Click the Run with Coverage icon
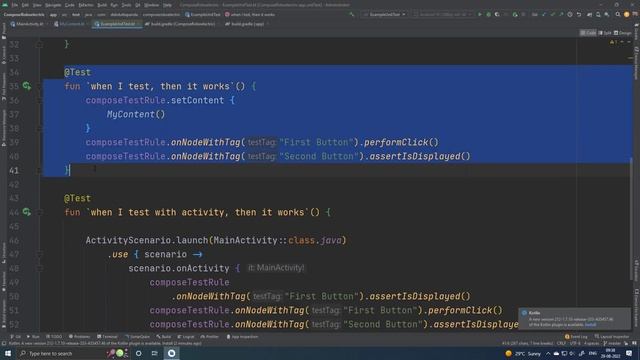The image size is (640, 360). point(497,14)
